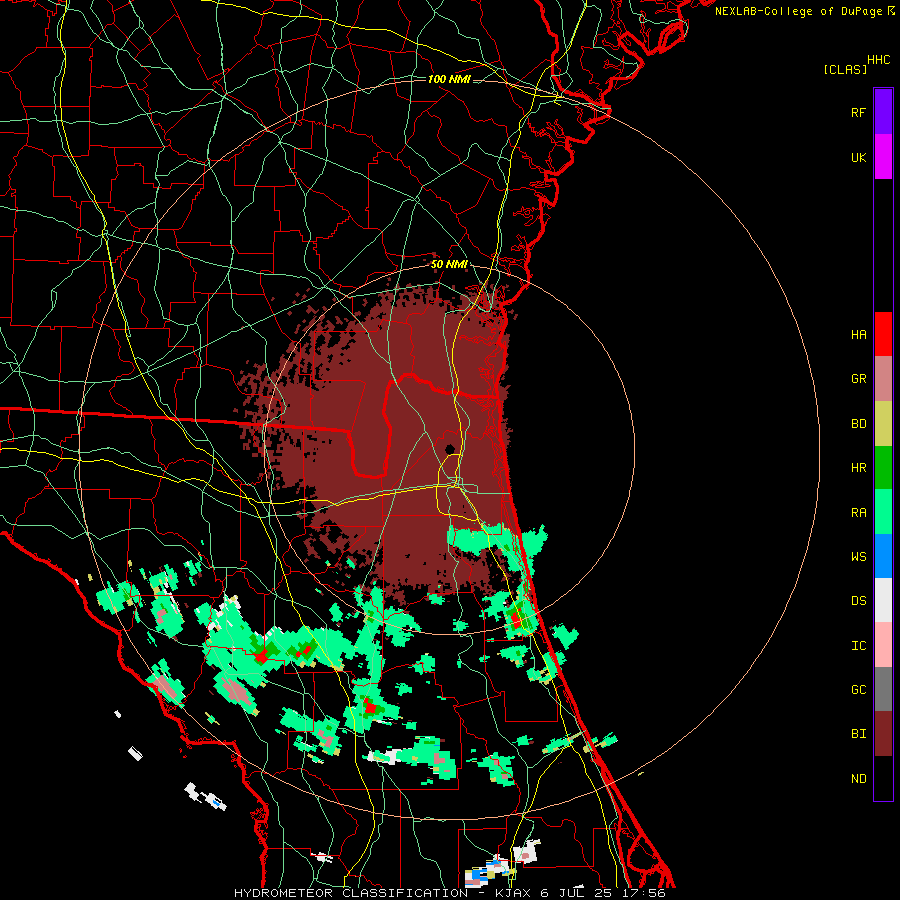Select the GC gray legend swatch

[x=883, y=689]
